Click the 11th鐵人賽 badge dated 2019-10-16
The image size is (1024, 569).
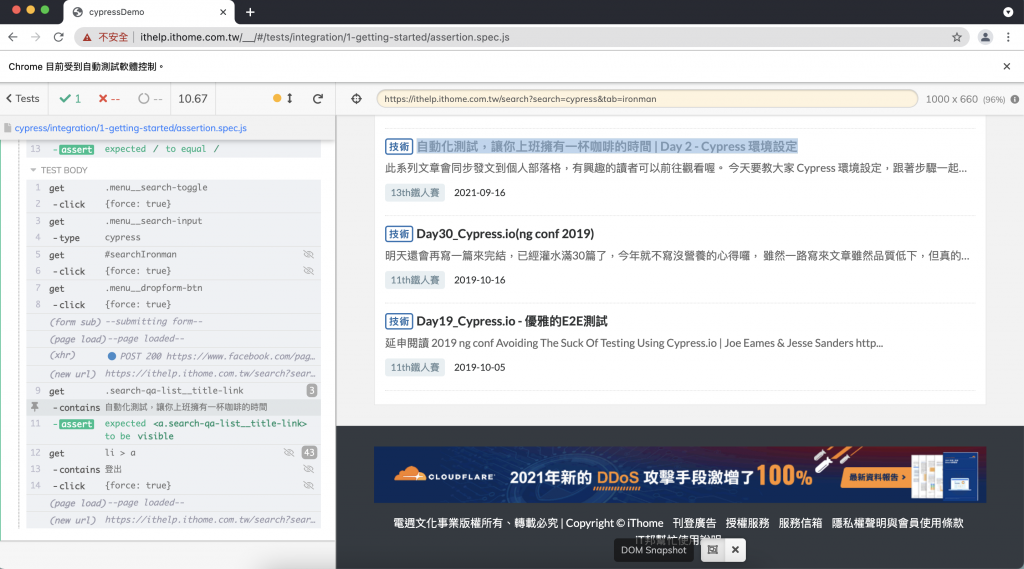tap(415, 280)
